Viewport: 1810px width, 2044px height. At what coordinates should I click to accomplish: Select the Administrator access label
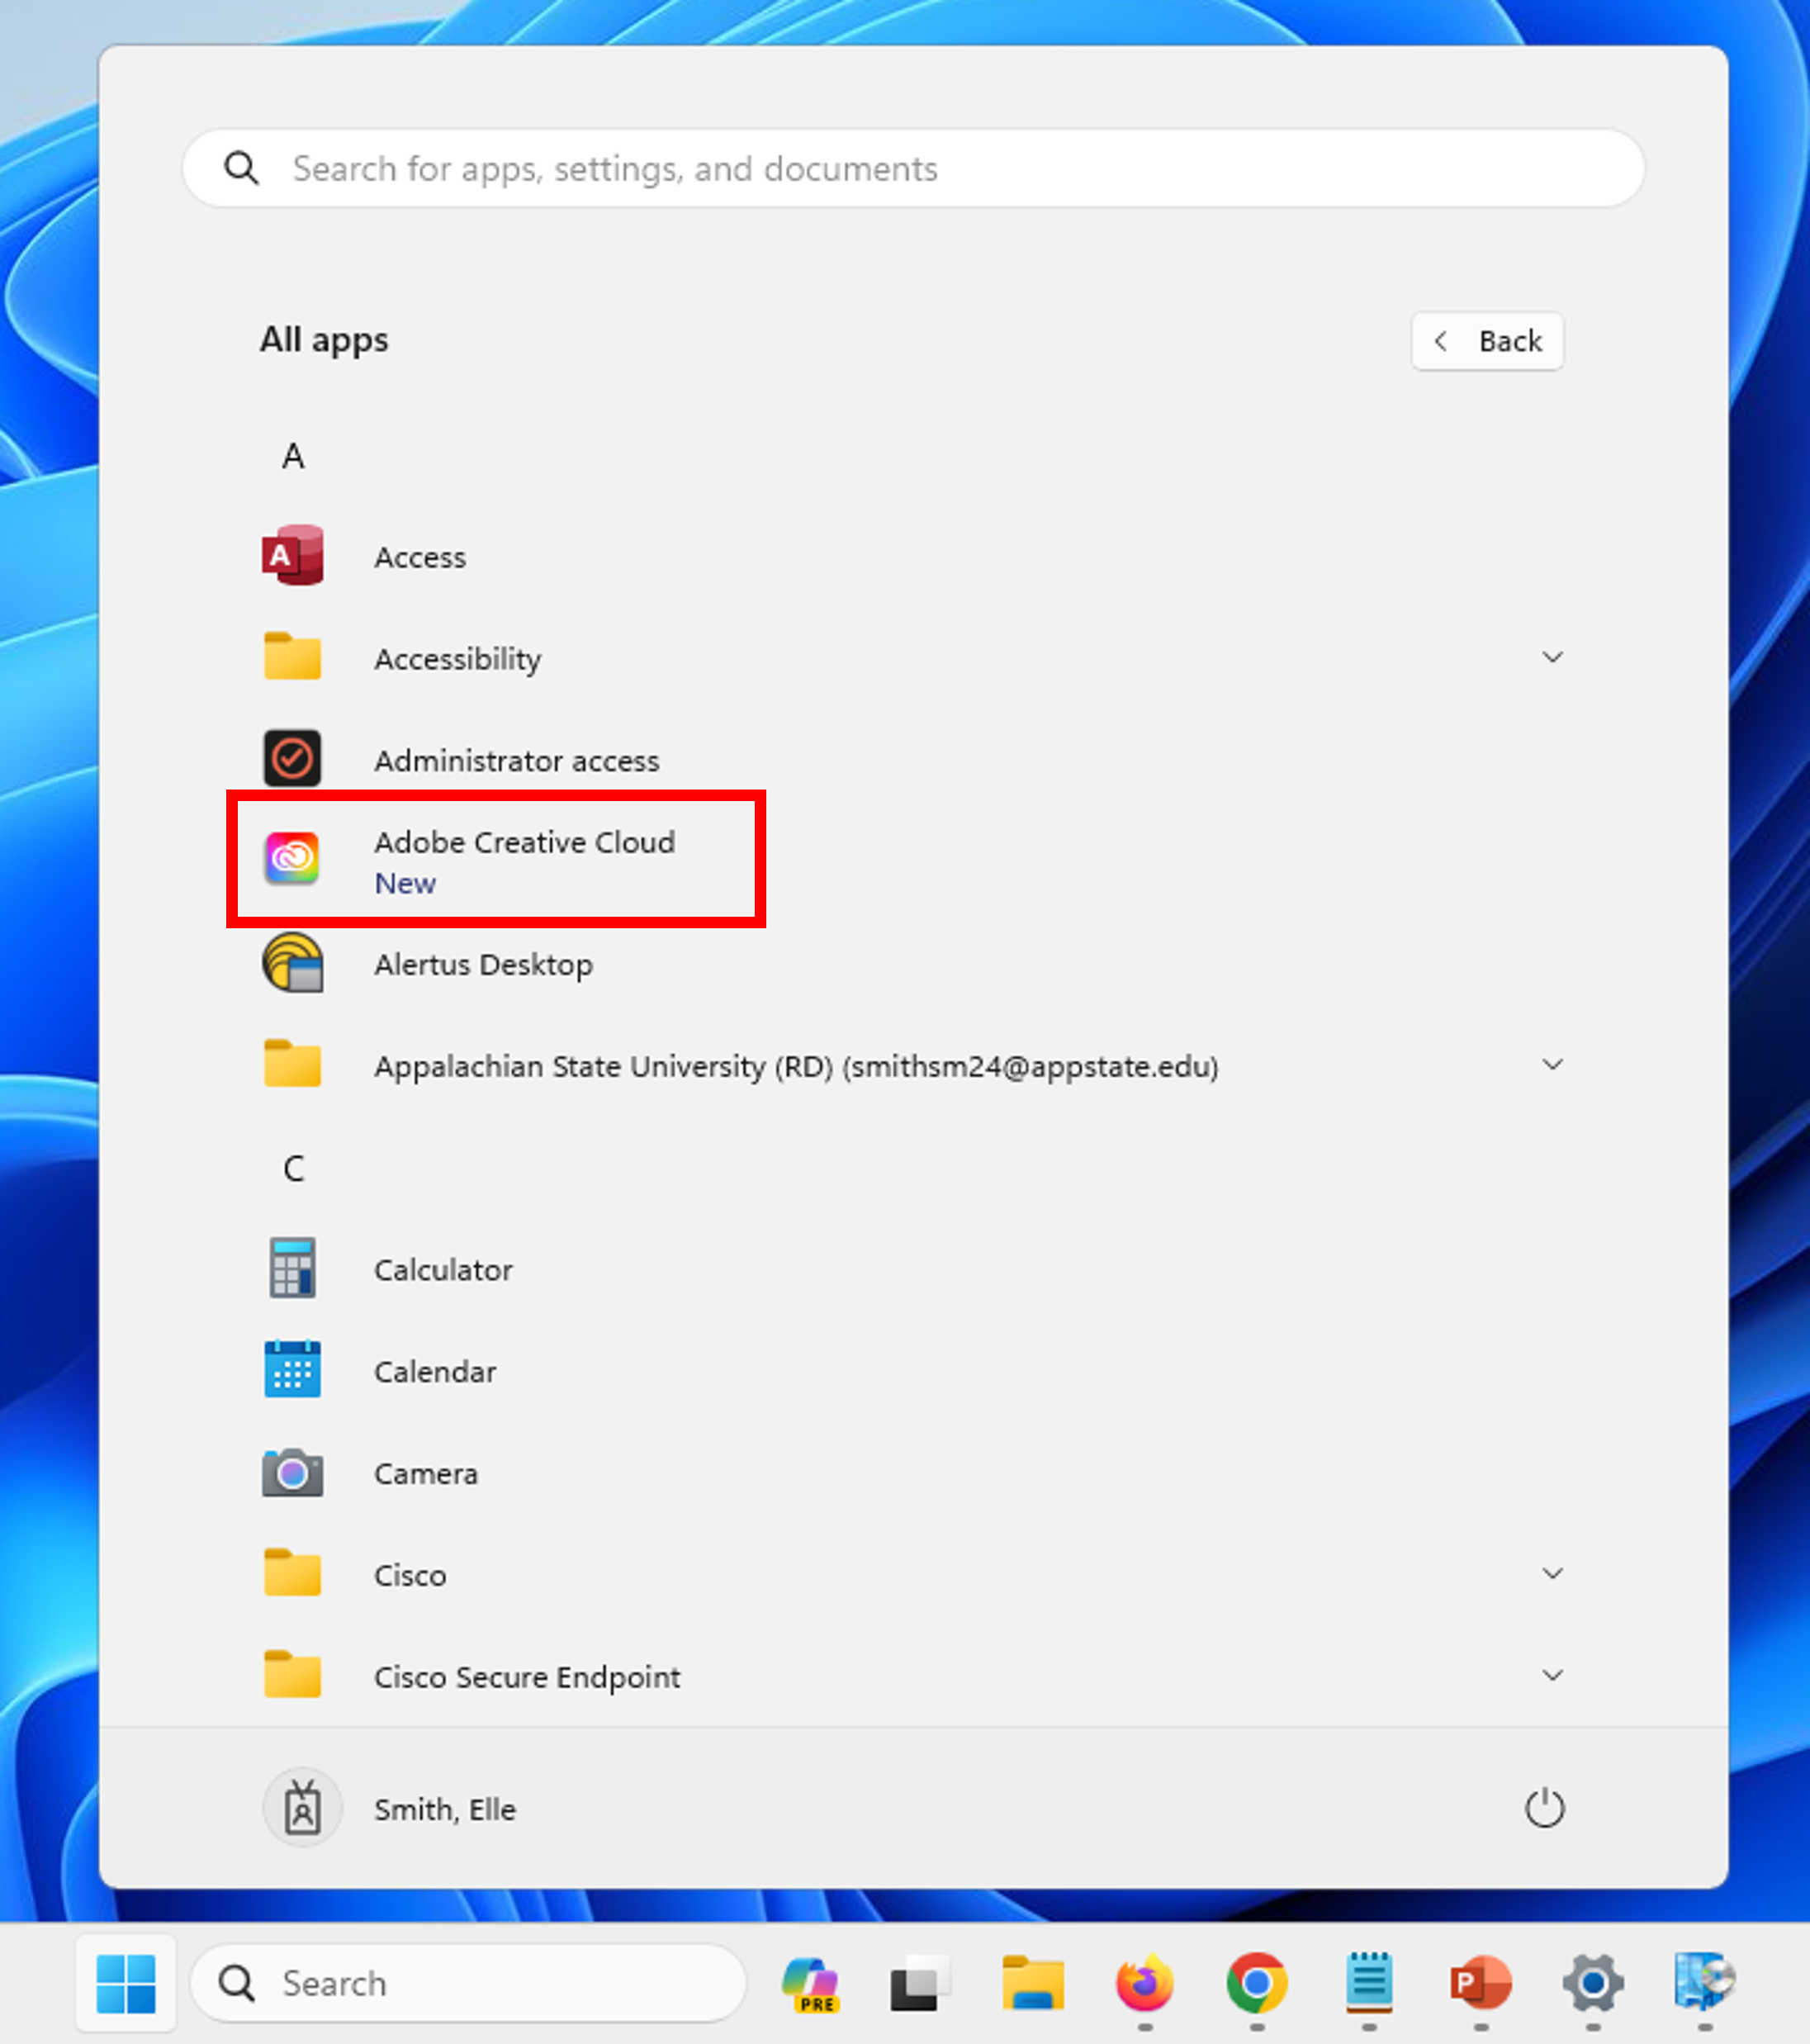click(517, 761)
